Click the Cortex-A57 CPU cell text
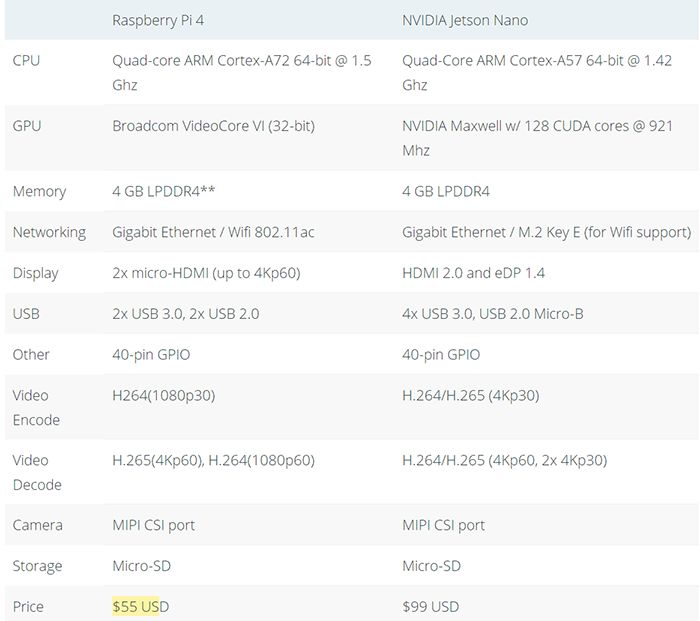Image resolution: width=700 pixels, height=621 pixels. coord(537,73)
